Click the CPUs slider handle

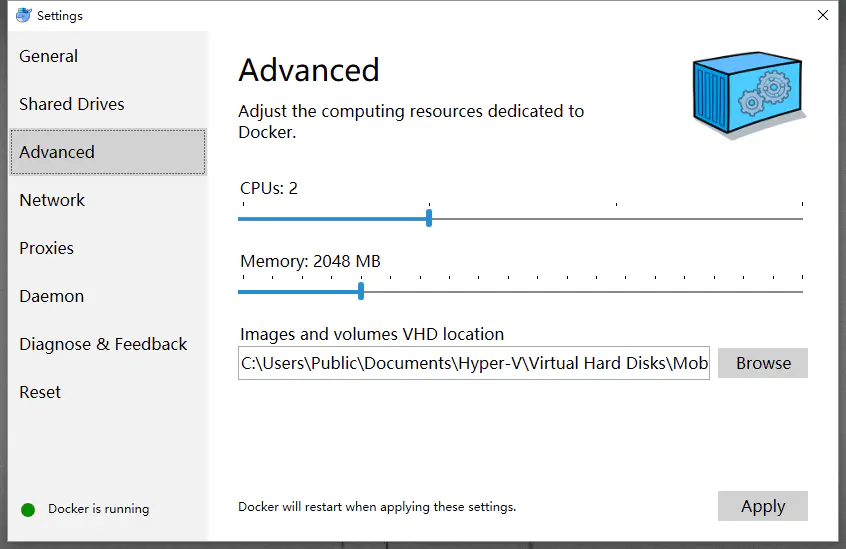click(x=429, y=218)
